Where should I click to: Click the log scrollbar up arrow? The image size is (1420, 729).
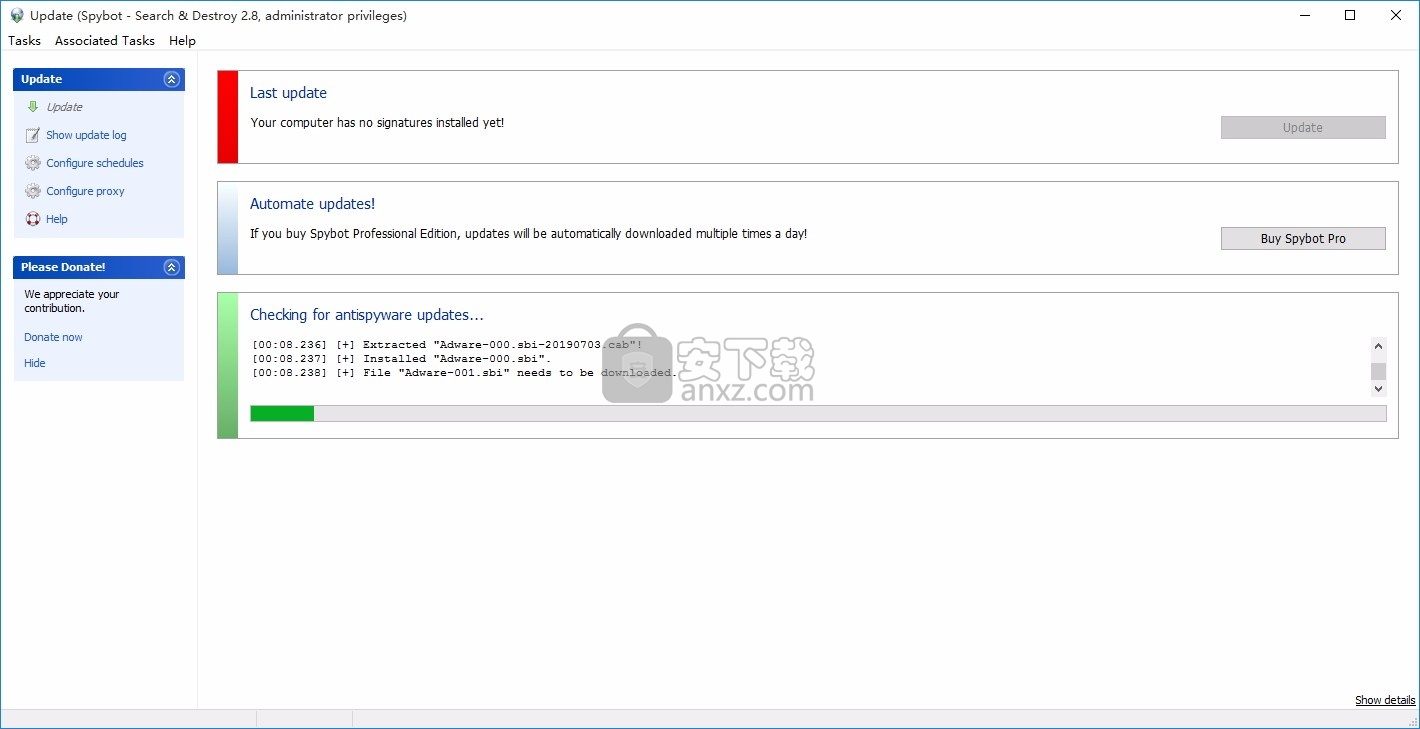(x=1378, y=346)
